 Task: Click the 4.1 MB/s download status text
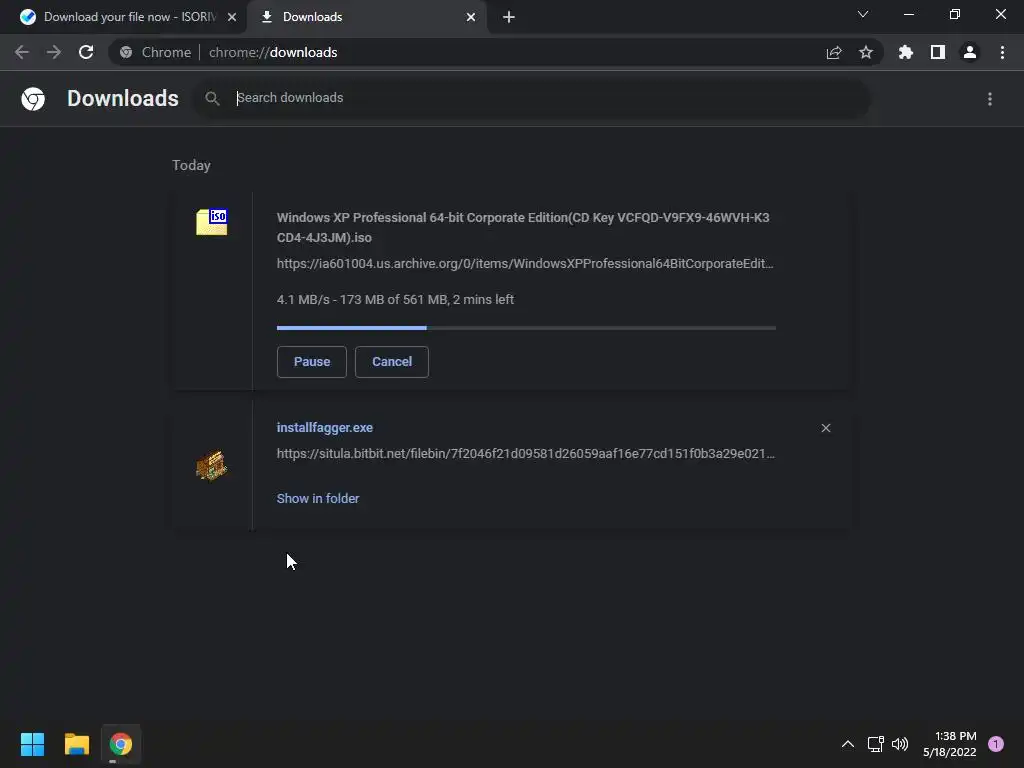click(395, 300)
